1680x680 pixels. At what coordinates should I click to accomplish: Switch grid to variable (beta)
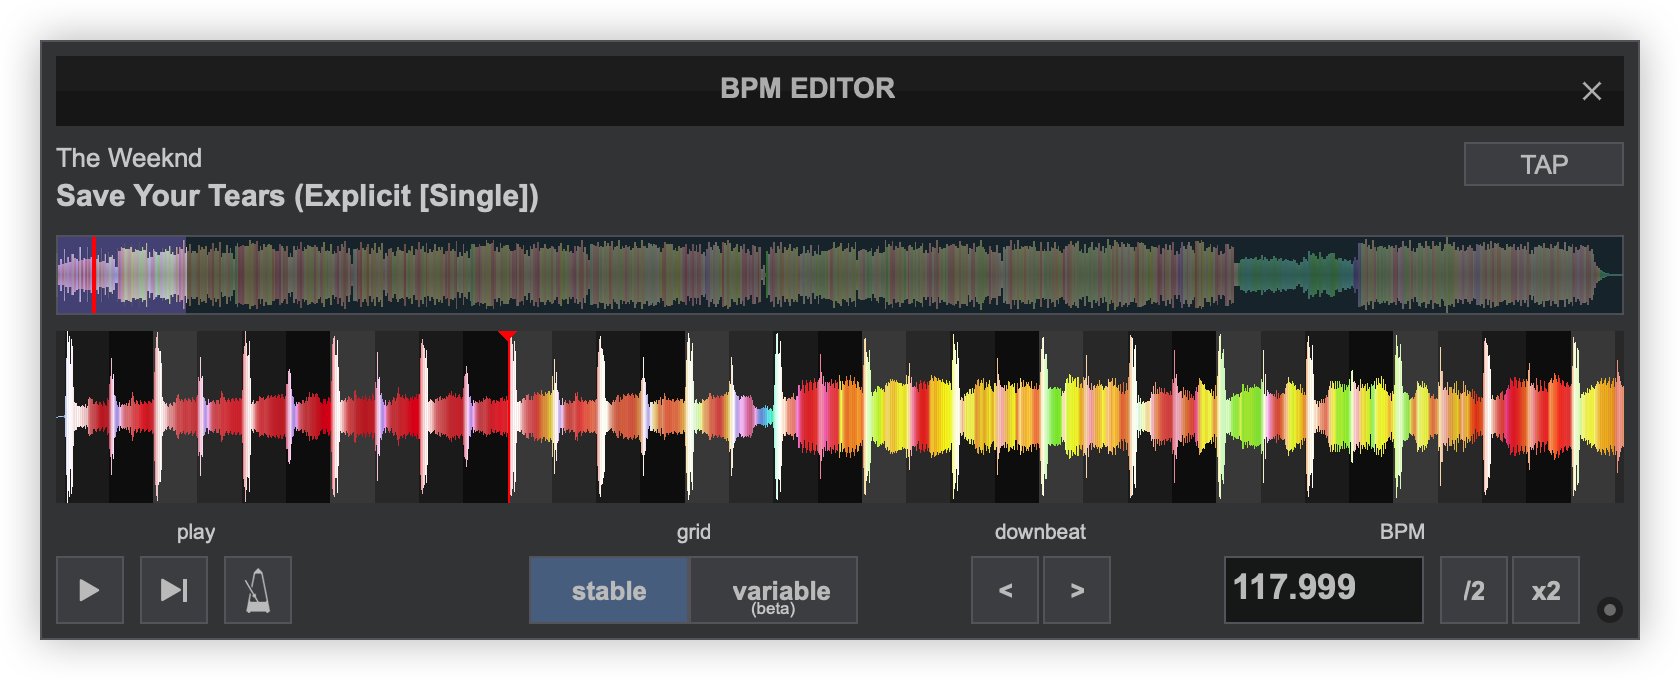(774, 590)
